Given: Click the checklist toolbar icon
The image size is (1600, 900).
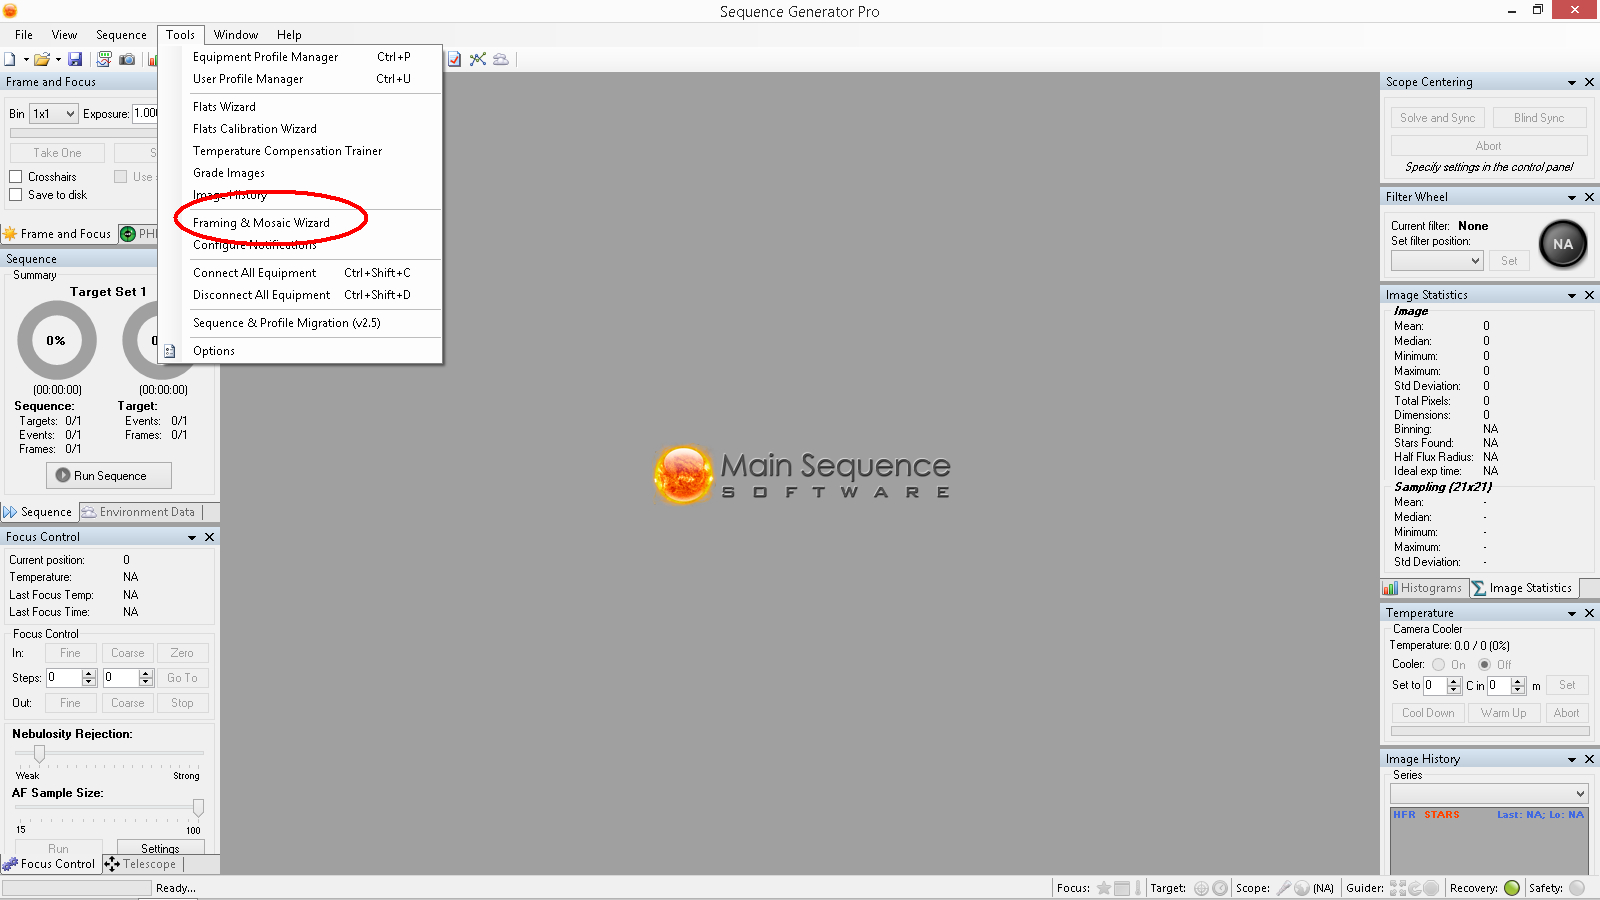Looking at the screenshot, I should pyautogui.click(x=455, y=59).
